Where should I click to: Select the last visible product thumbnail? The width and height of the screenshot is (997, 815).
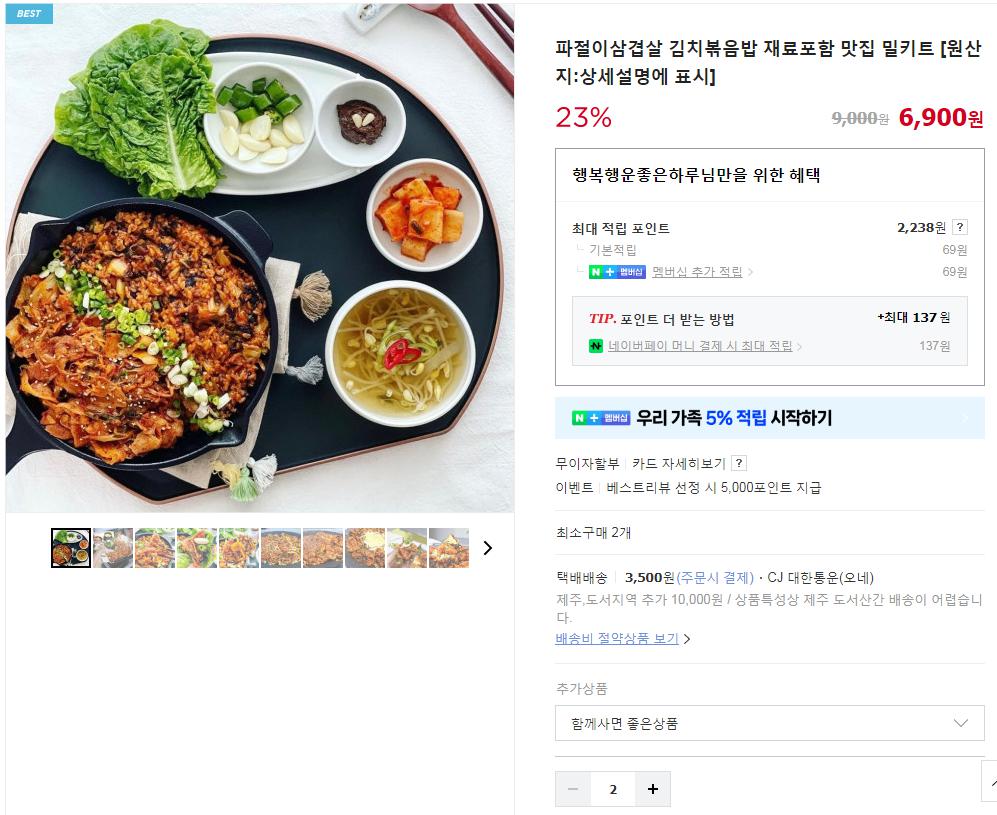(449, 548)
